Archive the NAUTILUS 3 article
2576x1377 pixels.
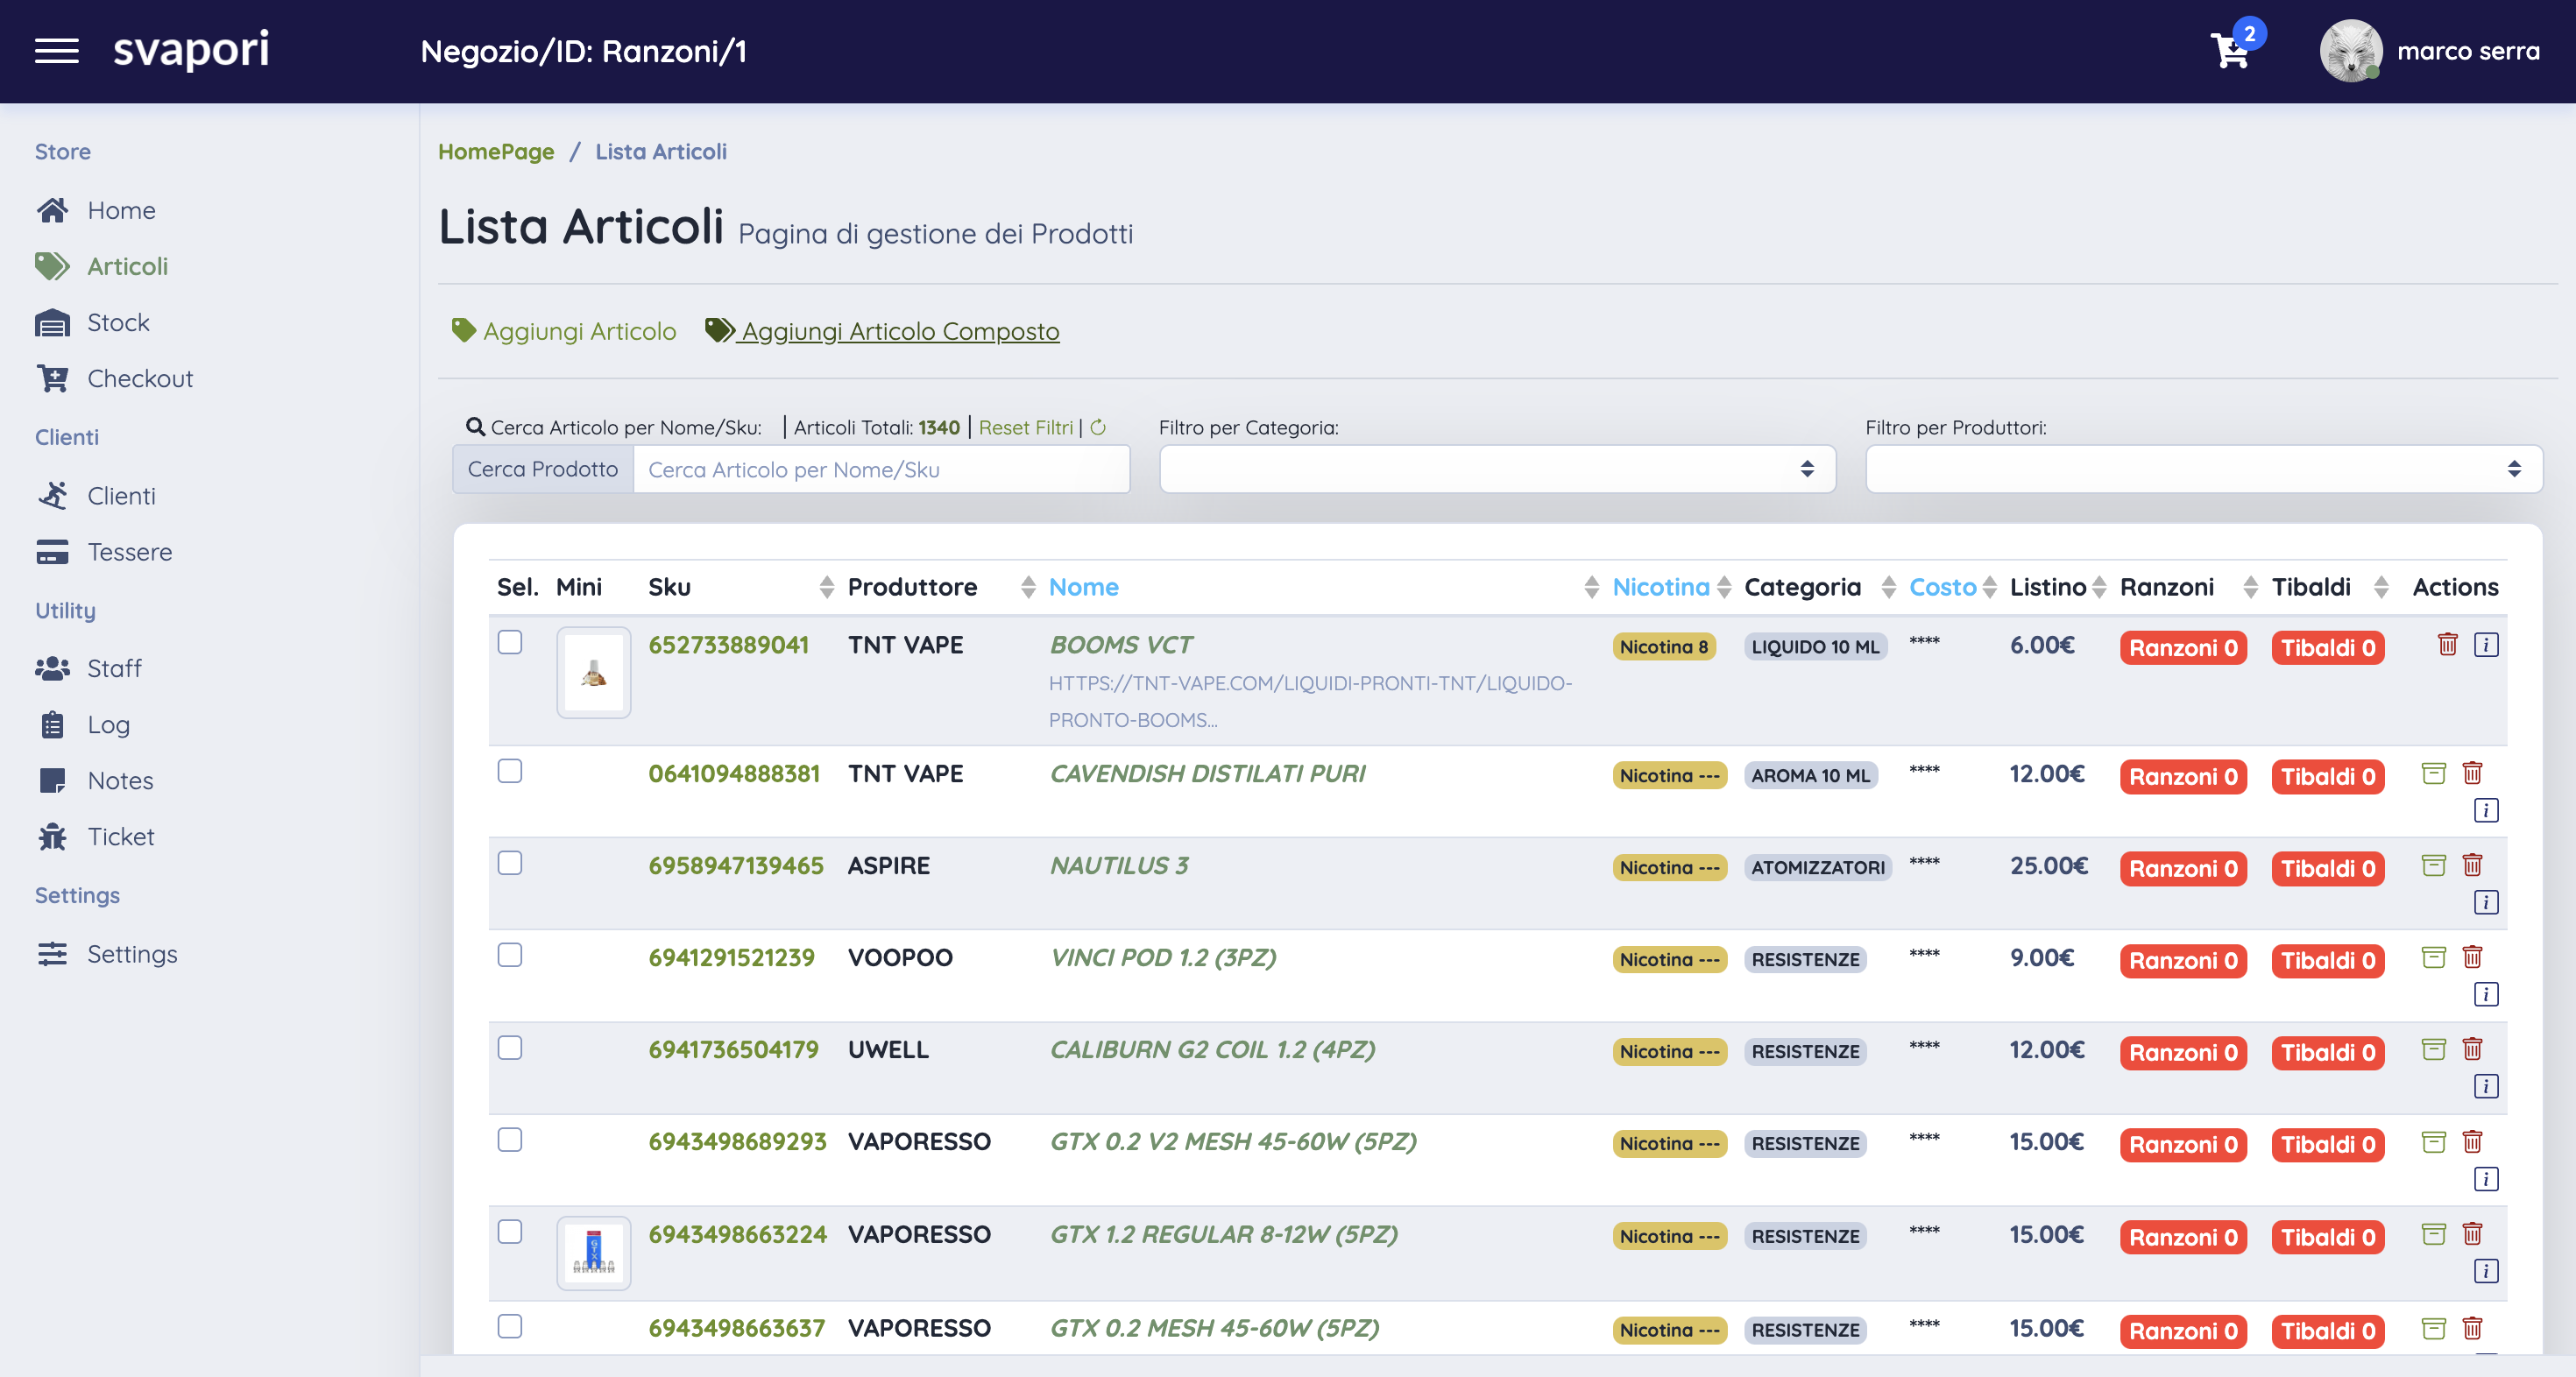[2433, 865]
